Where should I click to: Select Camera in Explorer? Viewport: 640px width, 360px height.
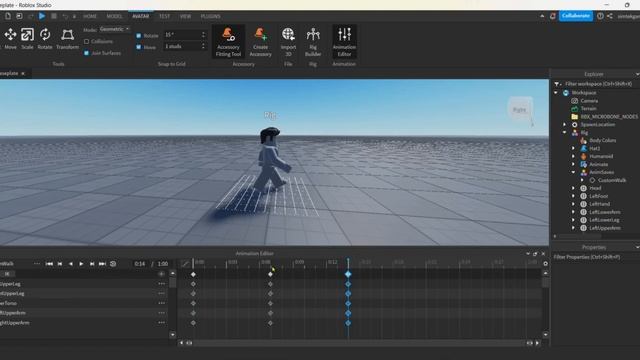pyautogui.click(x=589, y=101)
